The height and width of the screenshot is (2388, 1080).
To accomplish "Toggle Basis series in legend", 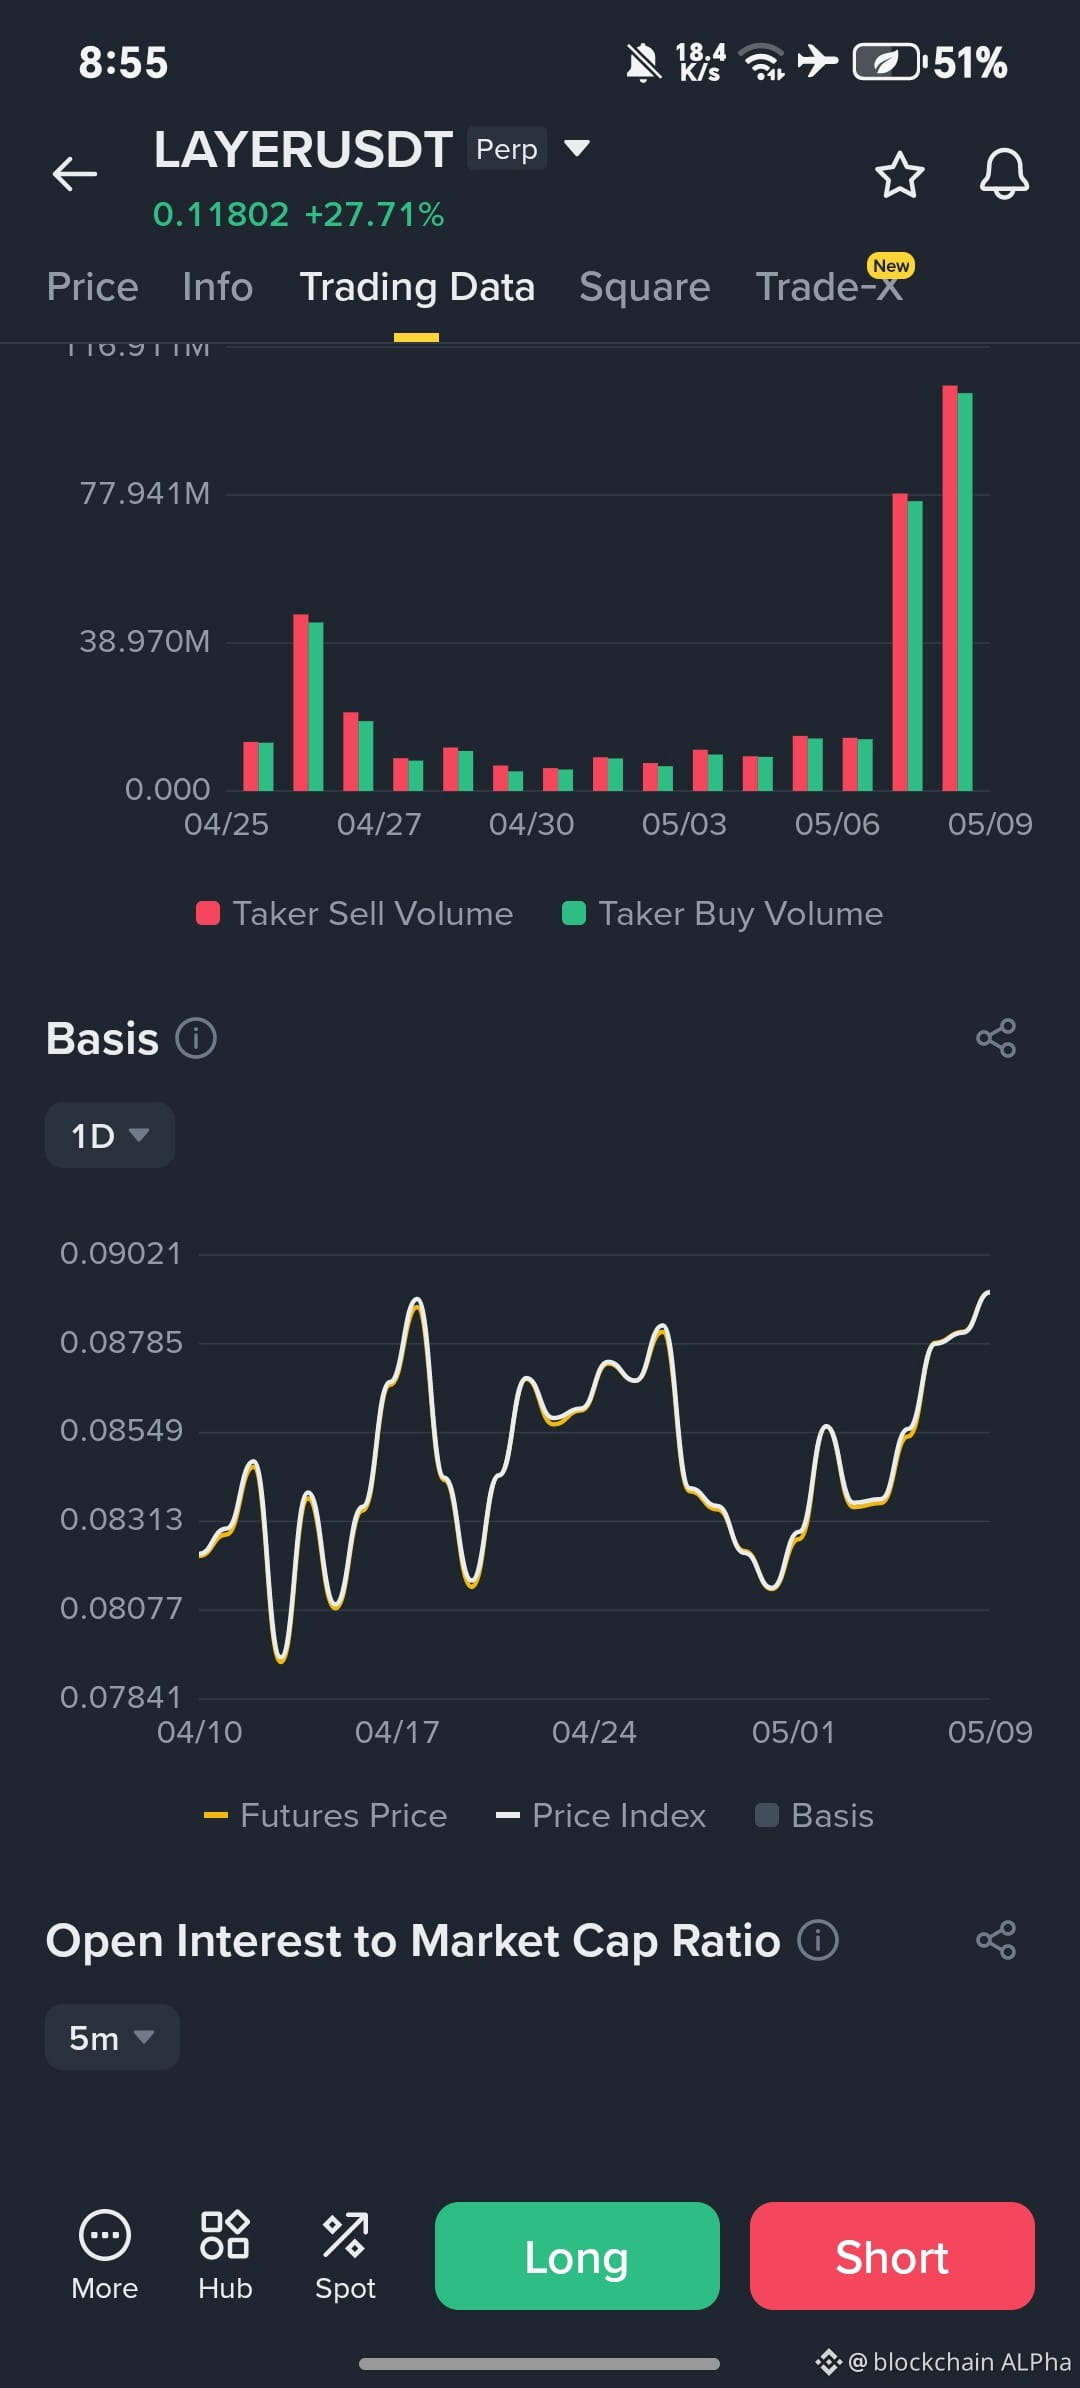I will (814, 1815).
